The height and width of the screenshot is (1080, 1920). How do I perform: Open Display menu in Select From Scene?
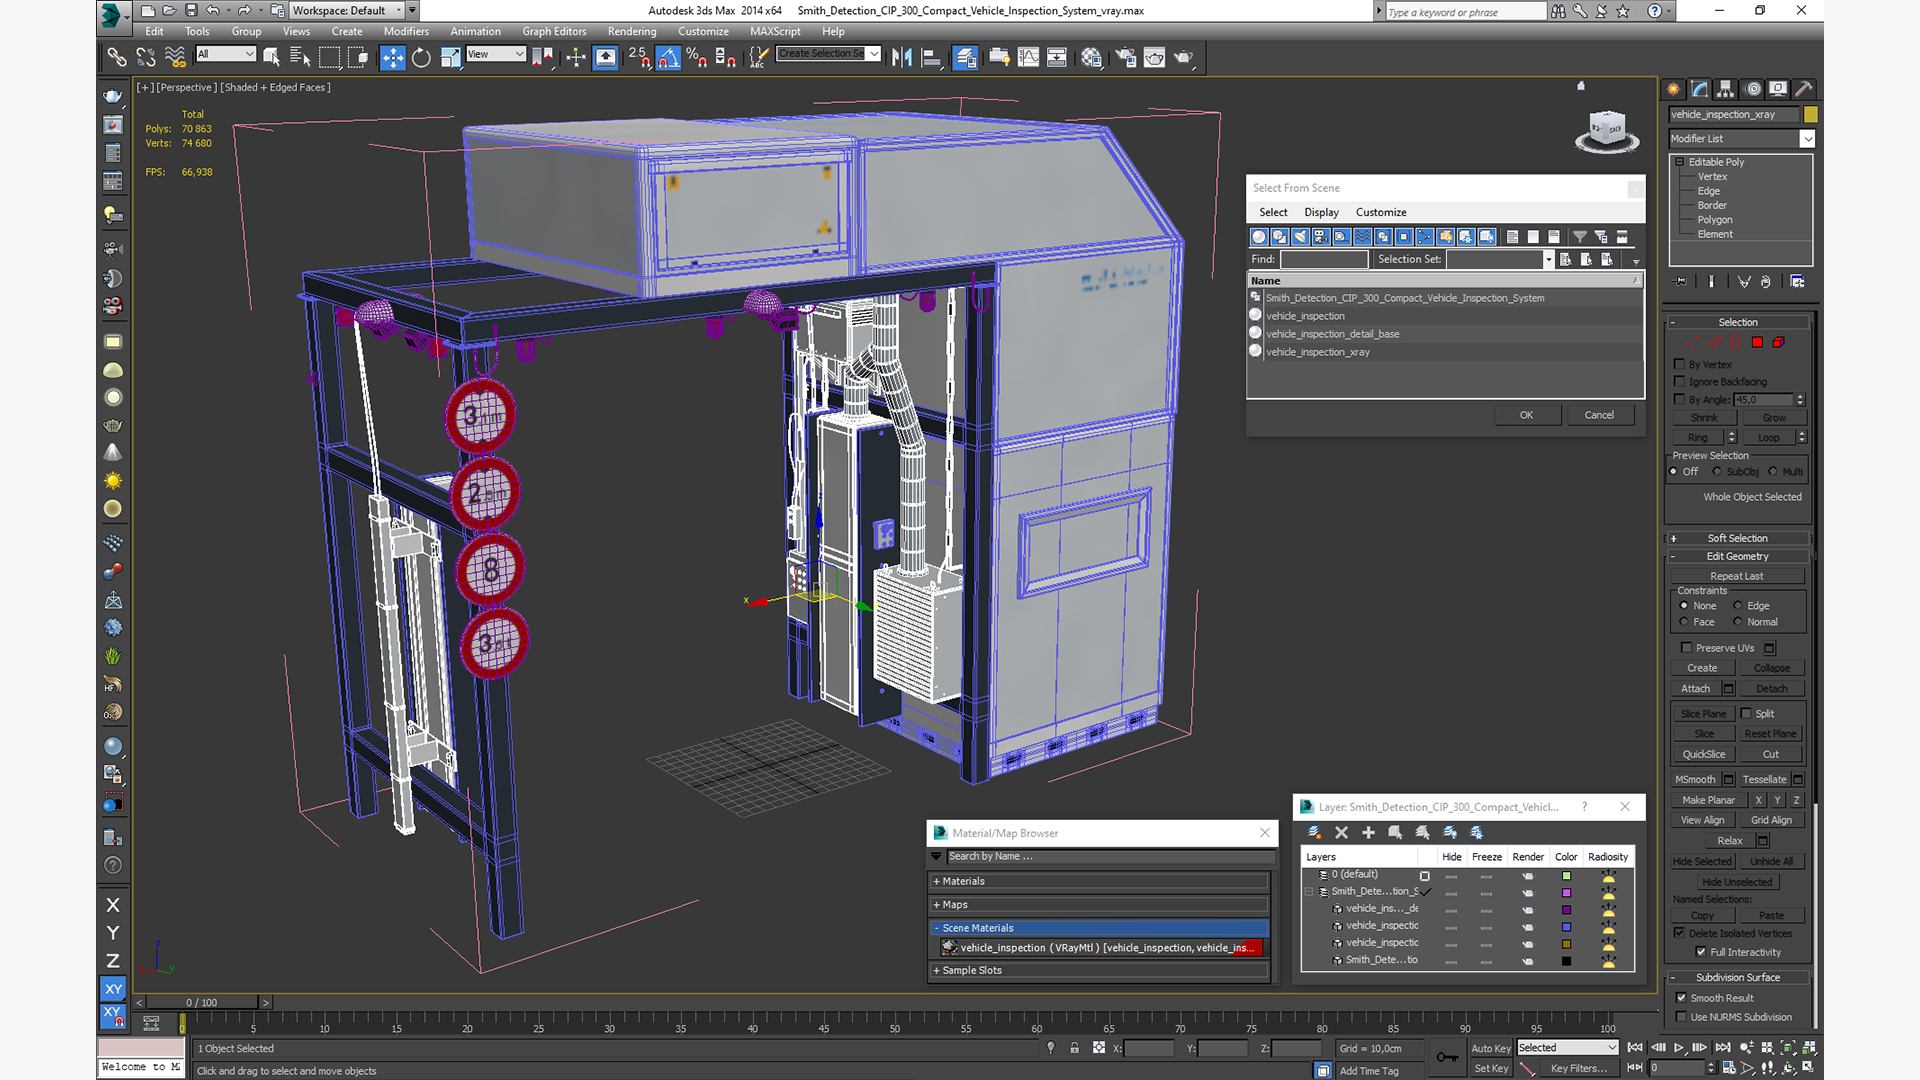pos(1321,212)
